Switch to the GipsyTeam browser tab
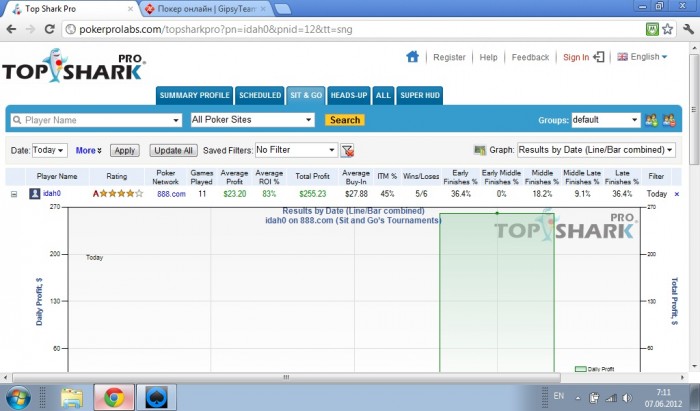 click(204, 9)
